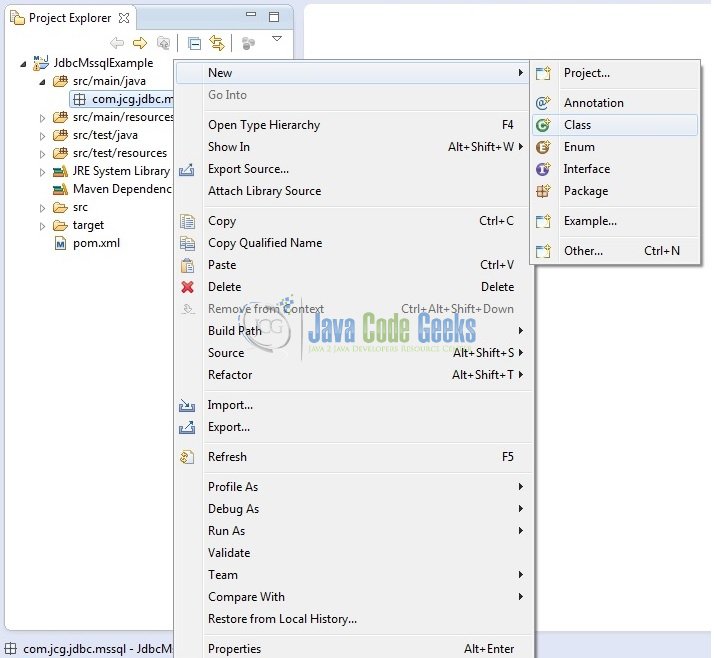Choose Validate from context menu
Viewport: 714px width, 658px height.
pyautogui.click(x=353, y=553)
